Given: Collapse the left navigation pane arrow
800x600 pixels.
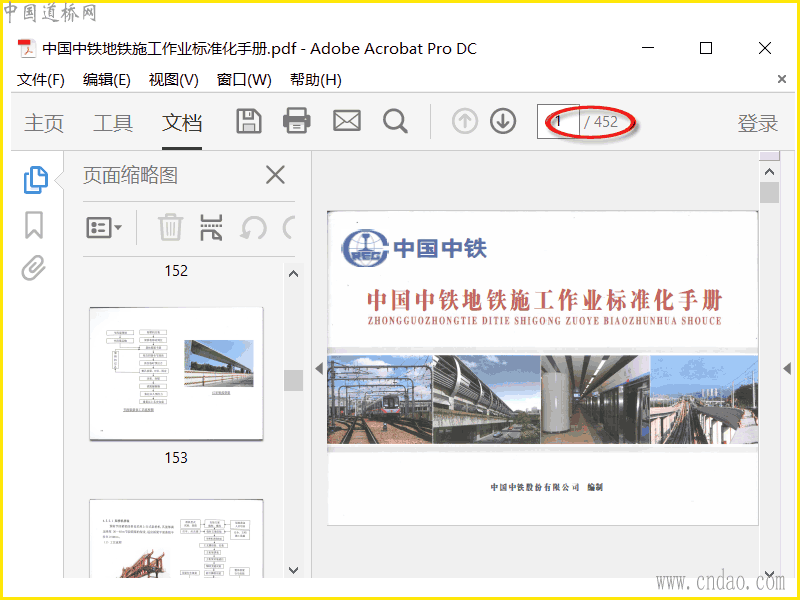Looking at the screenshot, I should click(x=319, y=368).
